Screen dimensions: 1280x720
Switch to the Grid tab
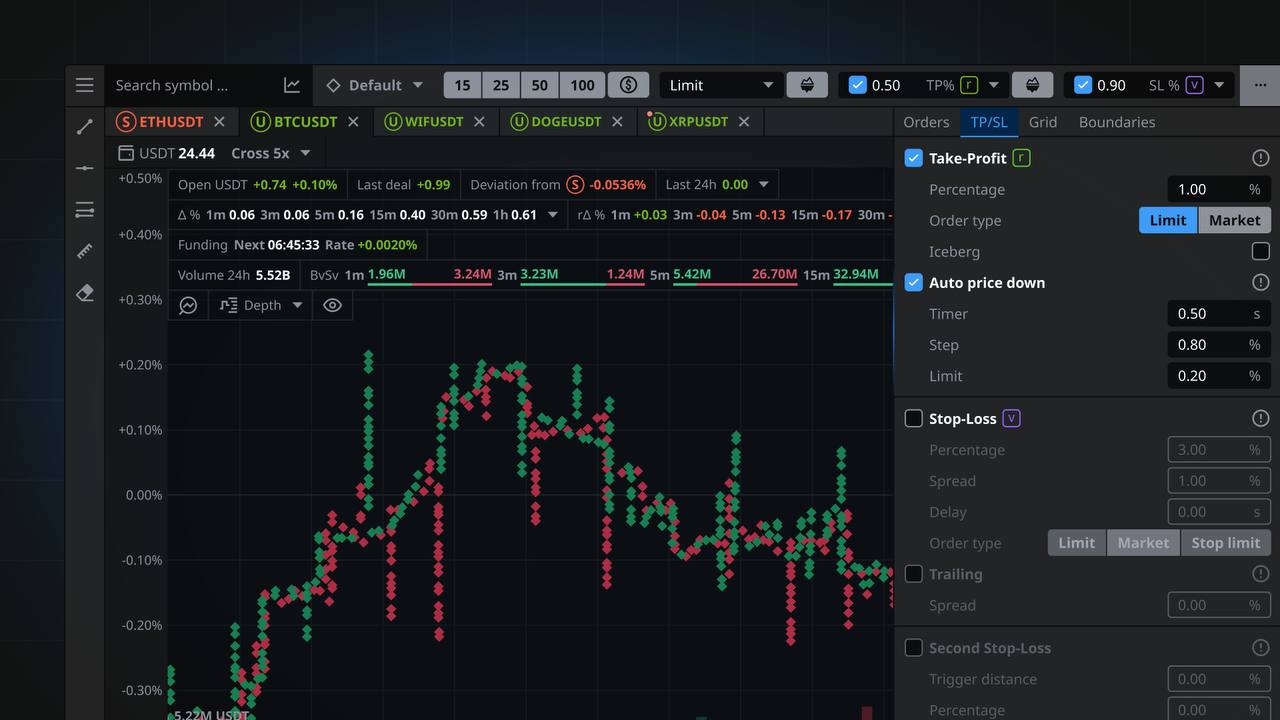pos(1043,122)
